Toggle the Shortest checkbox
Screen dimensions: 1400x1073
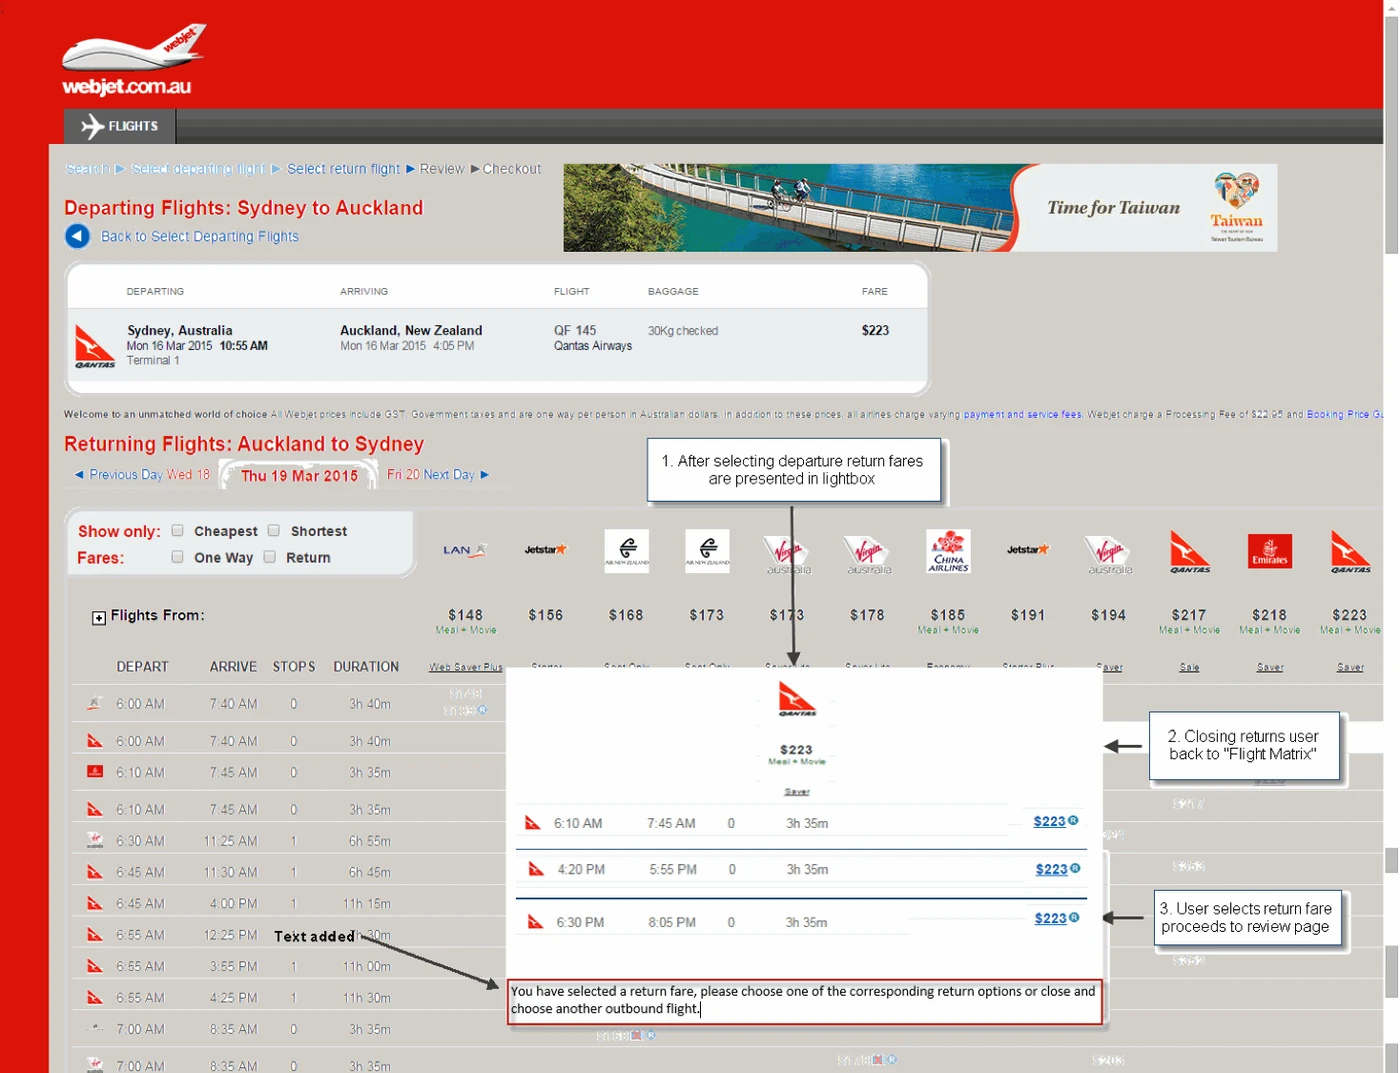[273, 530]
